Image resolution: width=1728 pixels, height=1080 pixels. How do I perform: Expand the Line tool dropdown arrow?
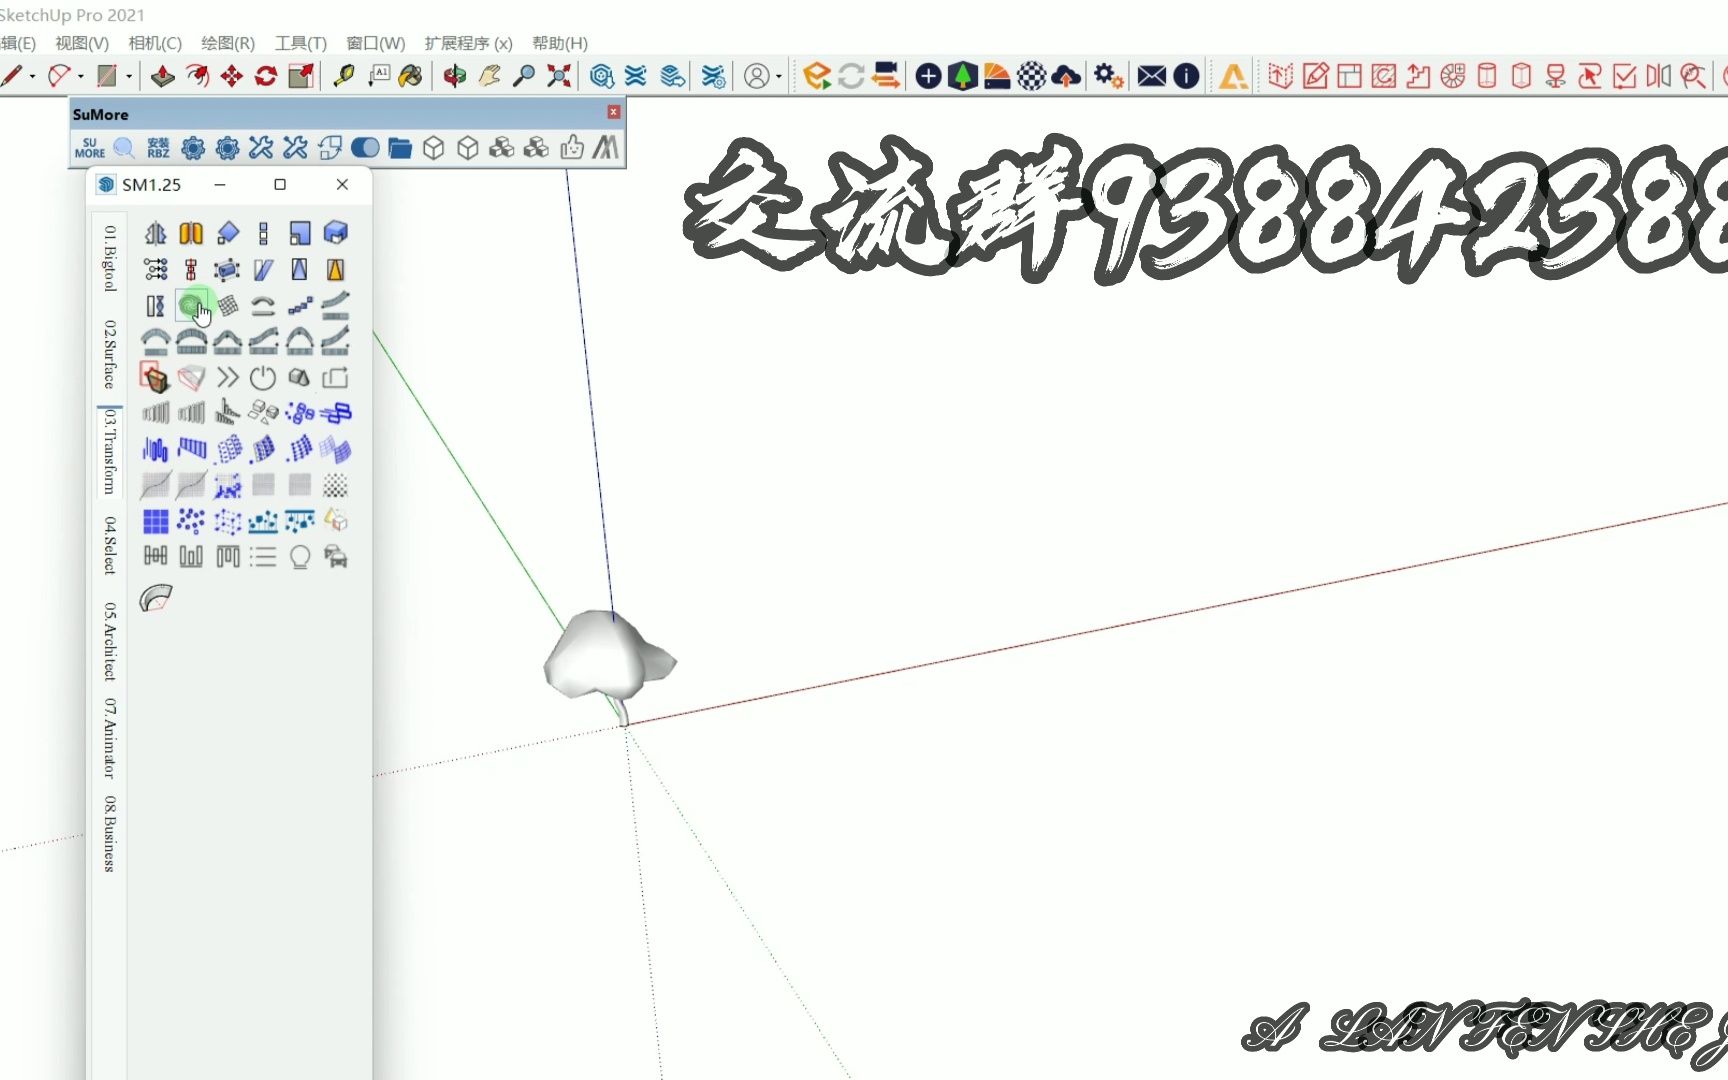pos(31,76)
